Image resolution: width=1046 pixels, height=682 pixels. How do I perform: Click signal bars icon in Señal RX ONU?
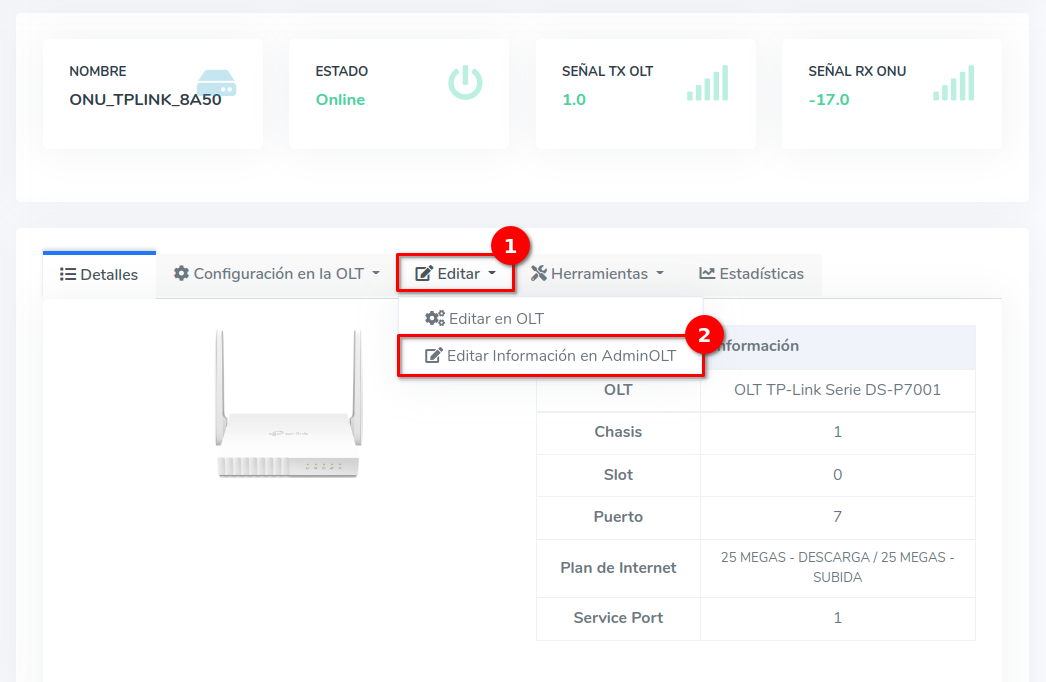[953, 83]
